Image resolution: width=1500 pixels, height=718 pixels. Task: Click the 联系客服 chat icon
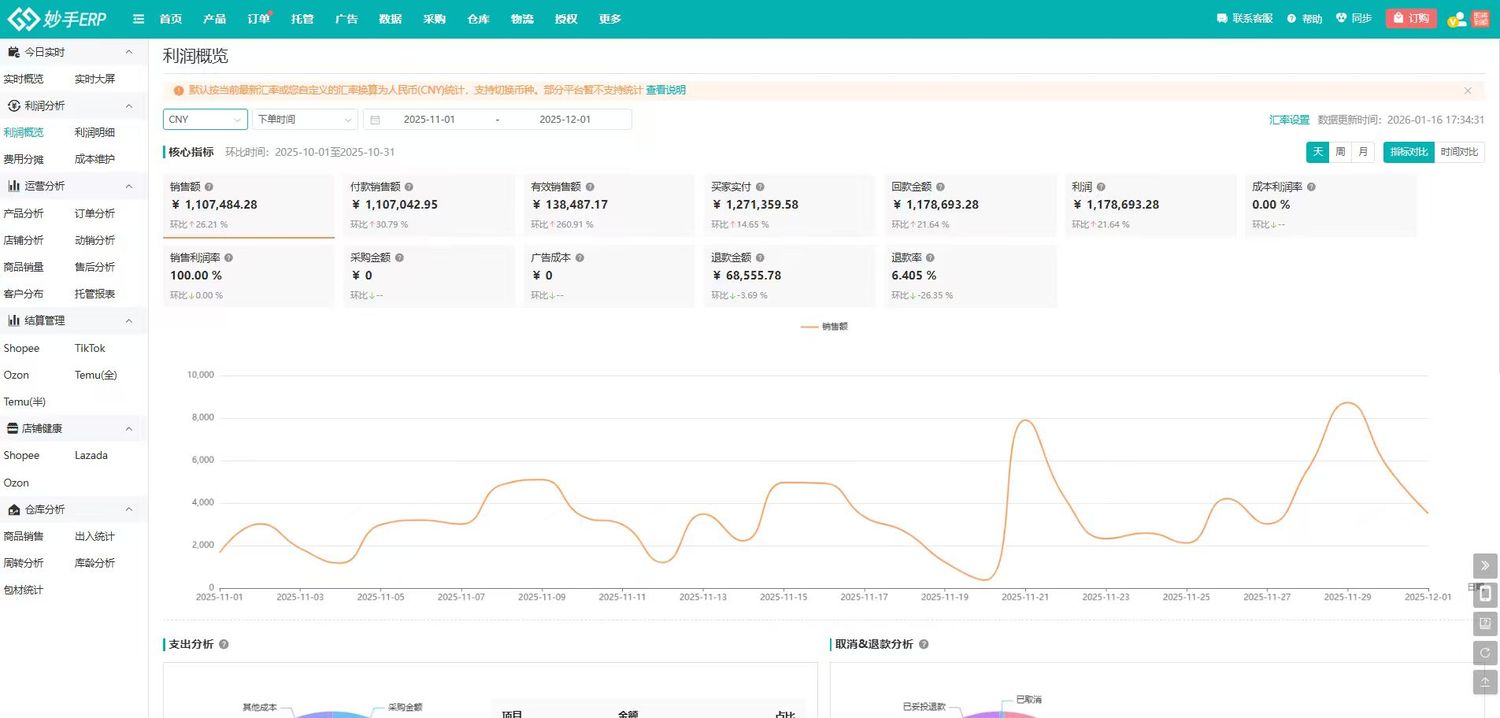1221,19
